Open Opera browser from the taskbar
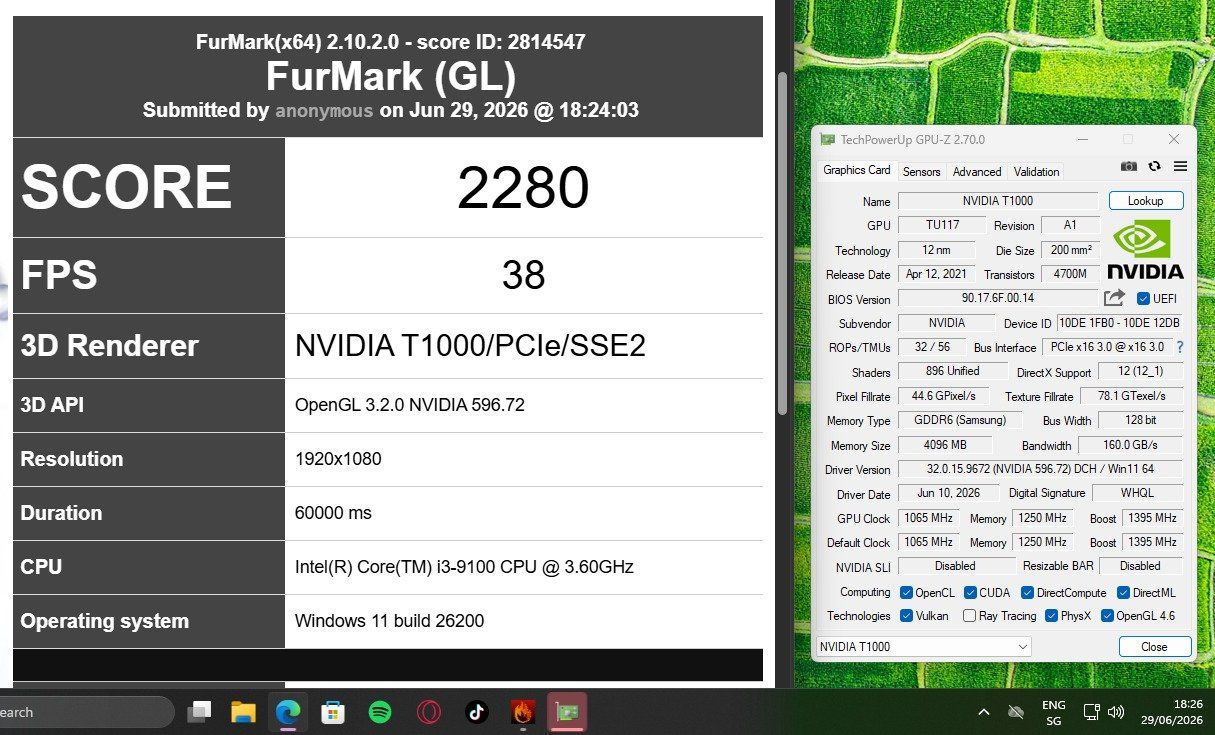This screenshot has width=1215, height=735. tap(428, 712)
